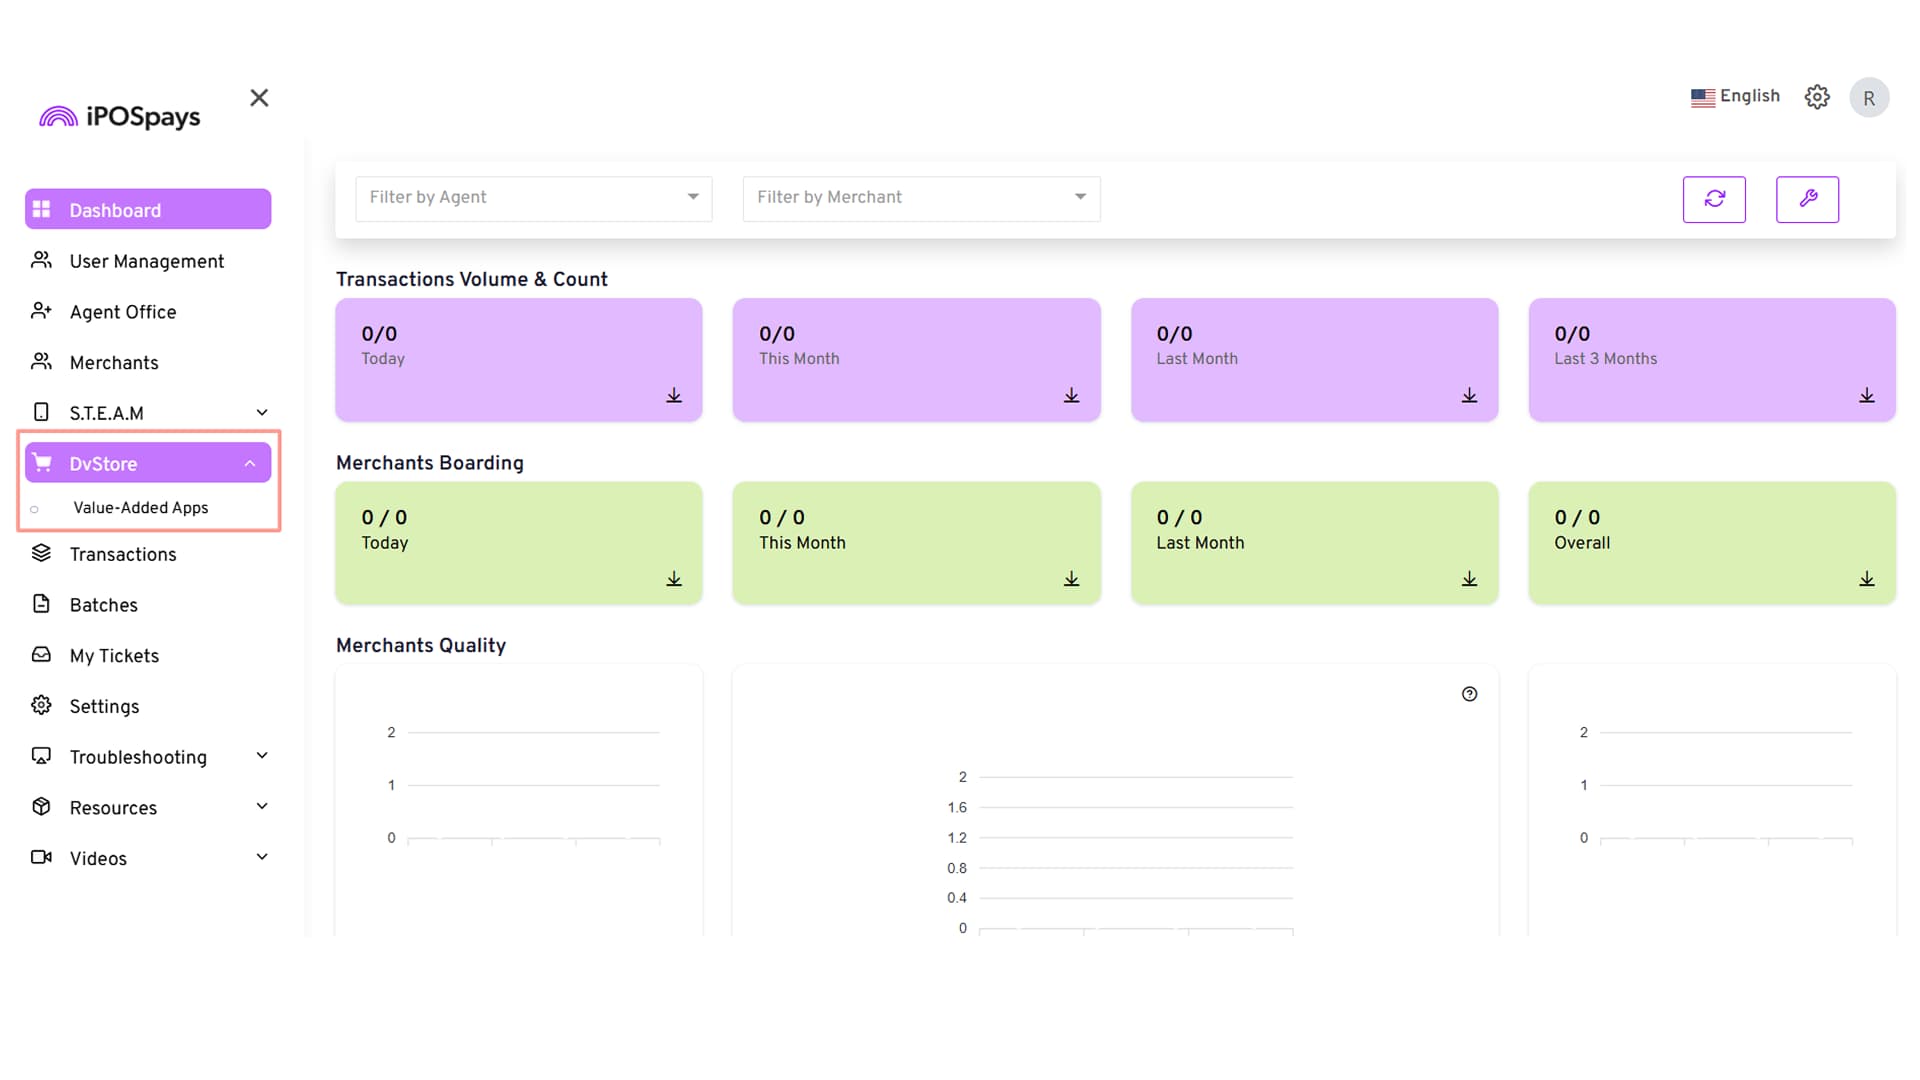The height and width of the screenshot is (1080, 1920).
Task: Click the Transactions layers icon
Action: pos(41,553)
